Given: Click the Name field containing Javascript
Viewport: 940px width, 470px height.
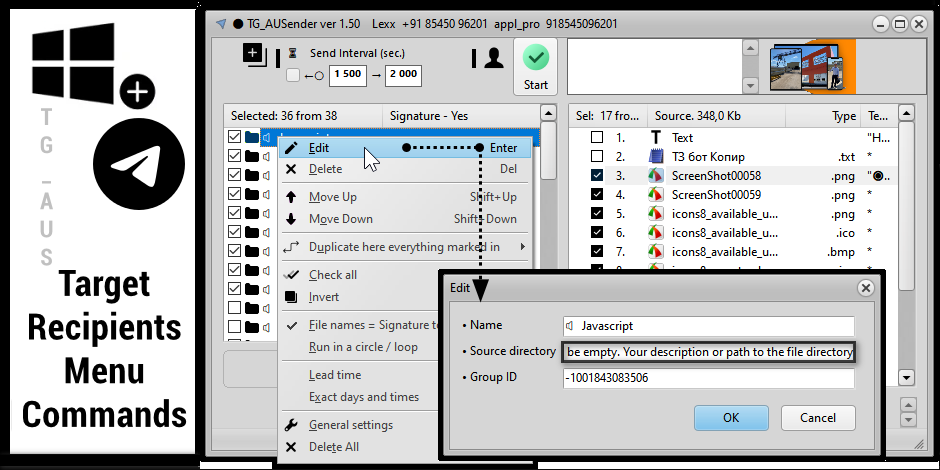Looking at the screenshot, I should 709,326.
